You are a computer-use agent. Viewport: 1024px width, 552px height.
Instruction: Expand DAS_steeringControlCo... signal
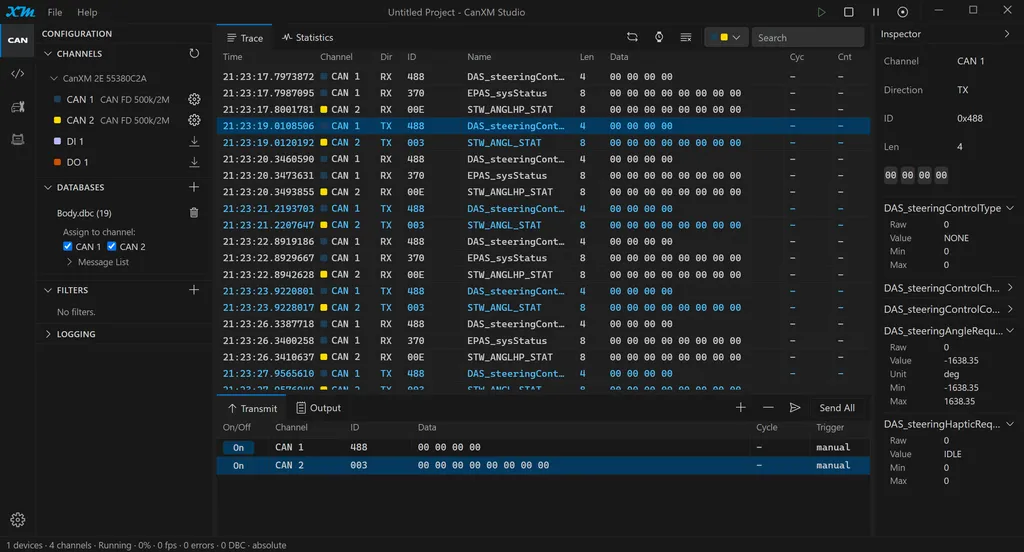pyautogui.click(x=1010, y=309)
